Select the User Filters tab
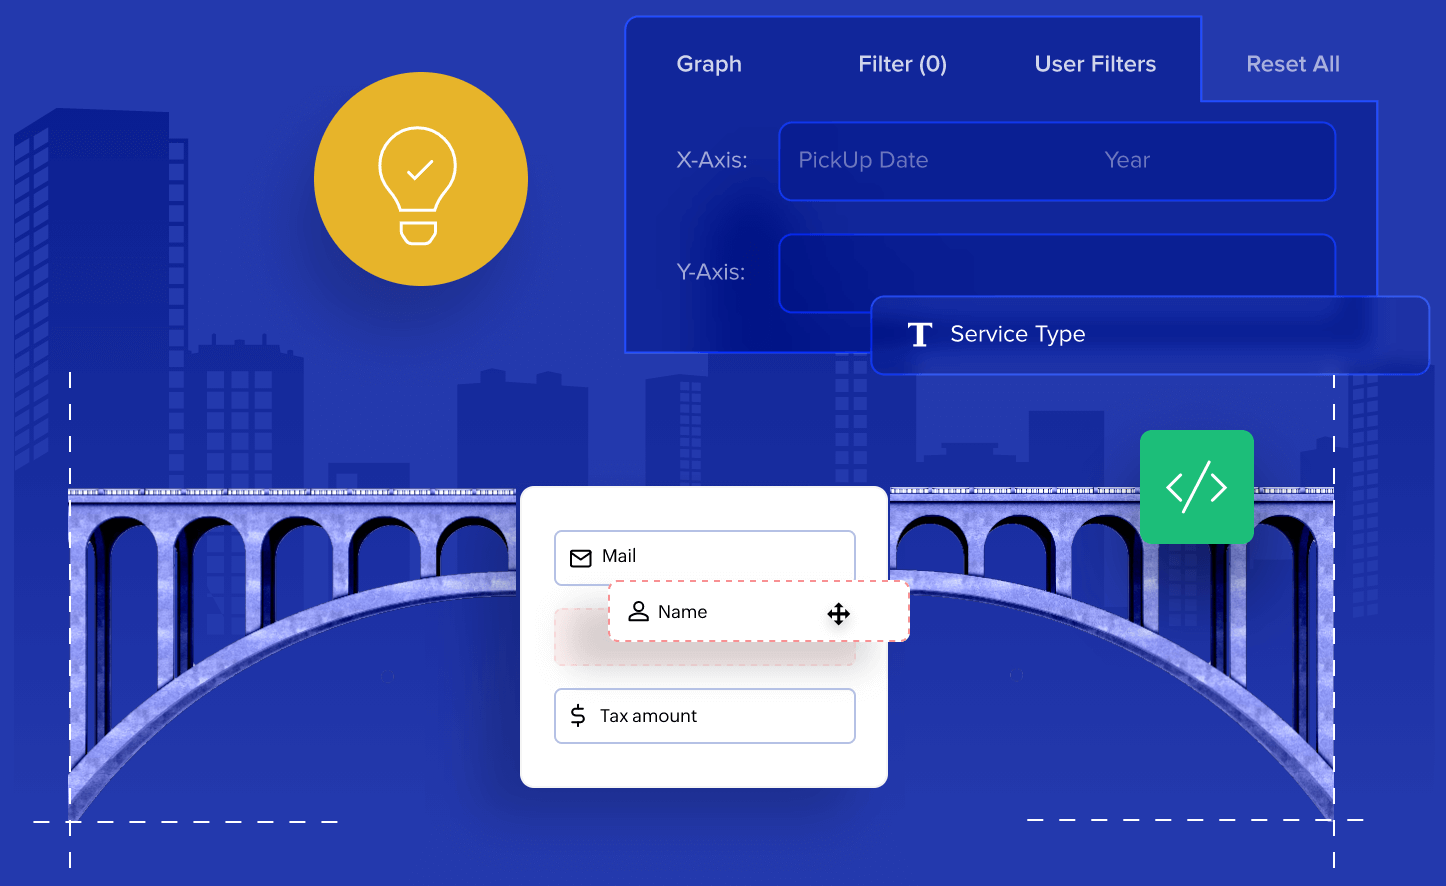Image resolution: width=1446 pixels, height=886 pixels. point(1095,64)
